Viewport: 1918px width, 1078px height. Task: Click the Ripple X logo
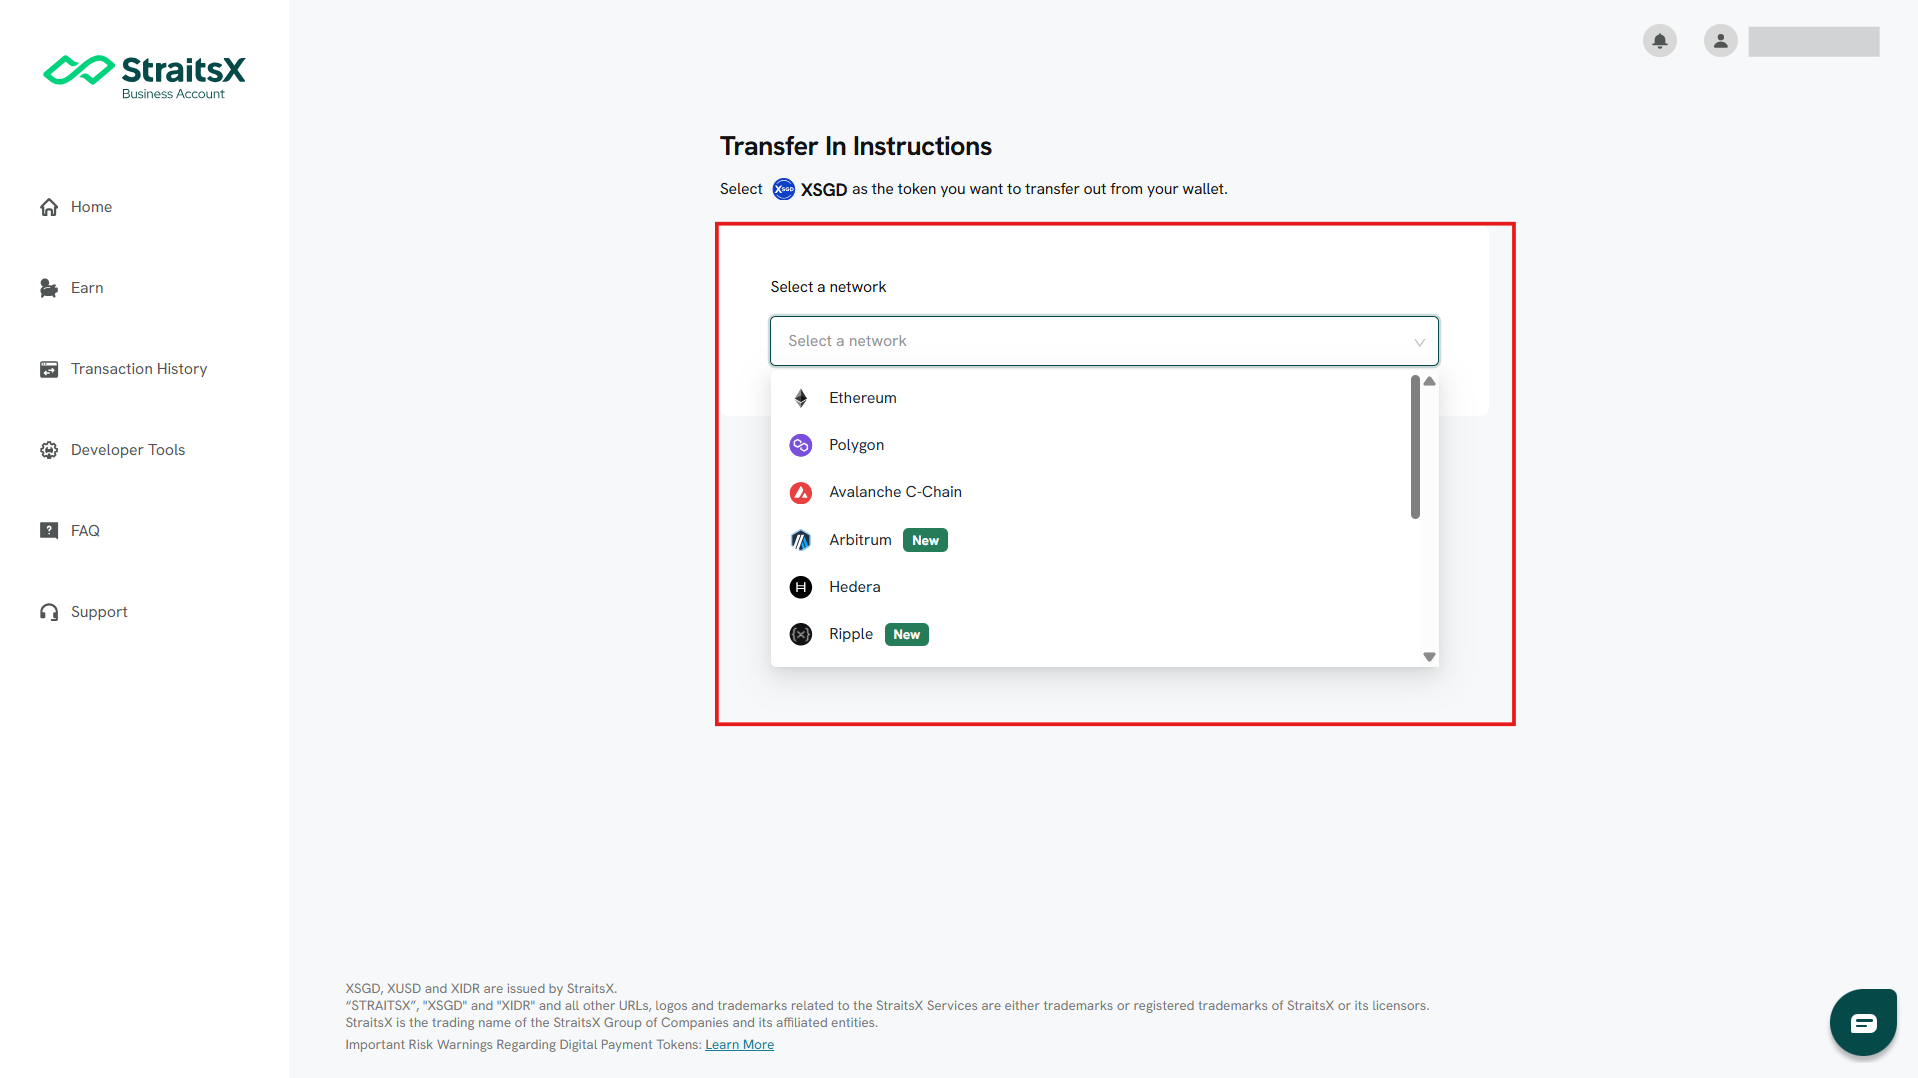801,634
